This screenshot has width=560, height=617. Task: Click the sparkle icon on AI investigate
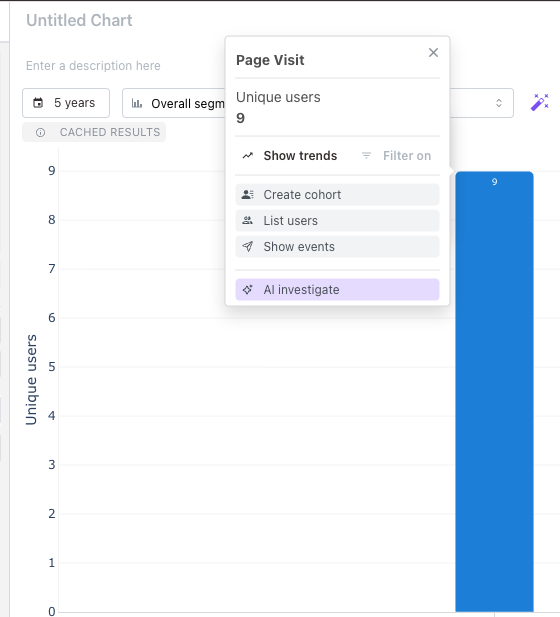[x=248, y=290]
